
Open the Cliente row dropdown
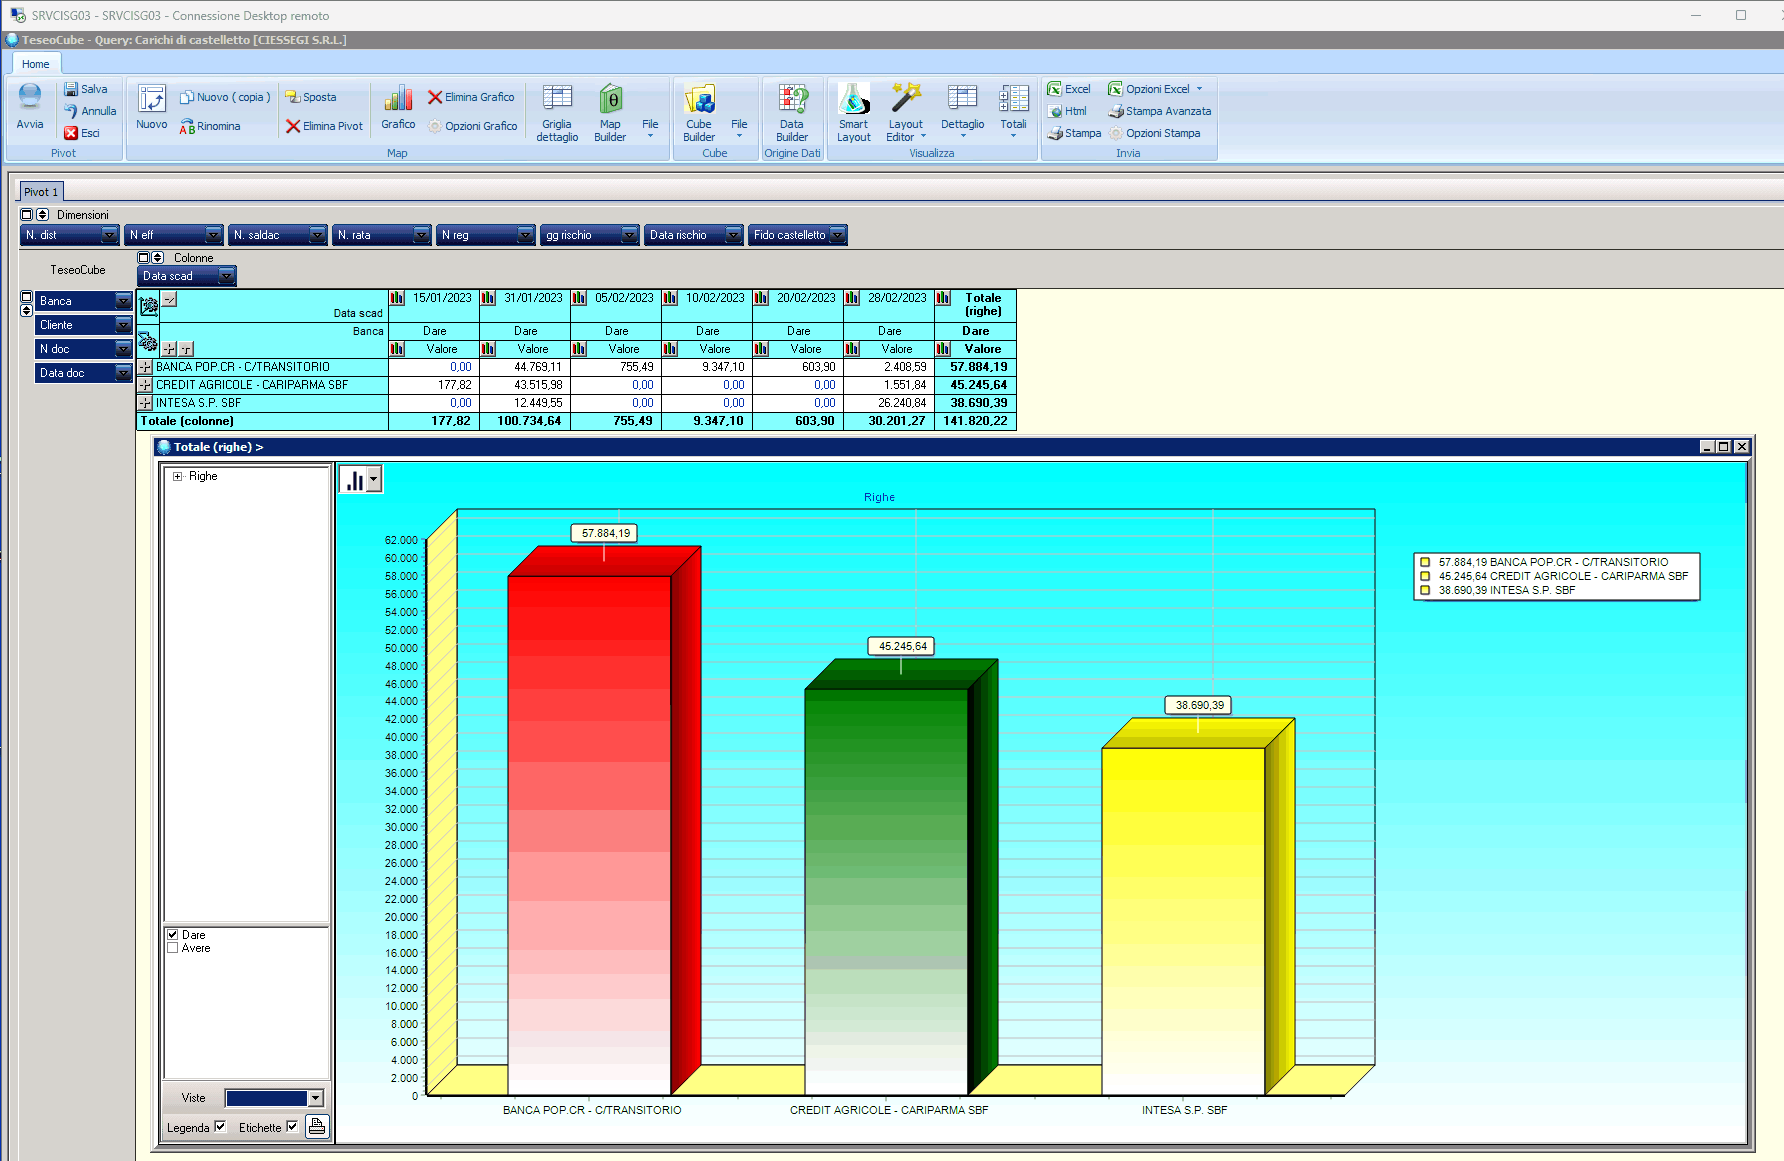pos(123,325)
